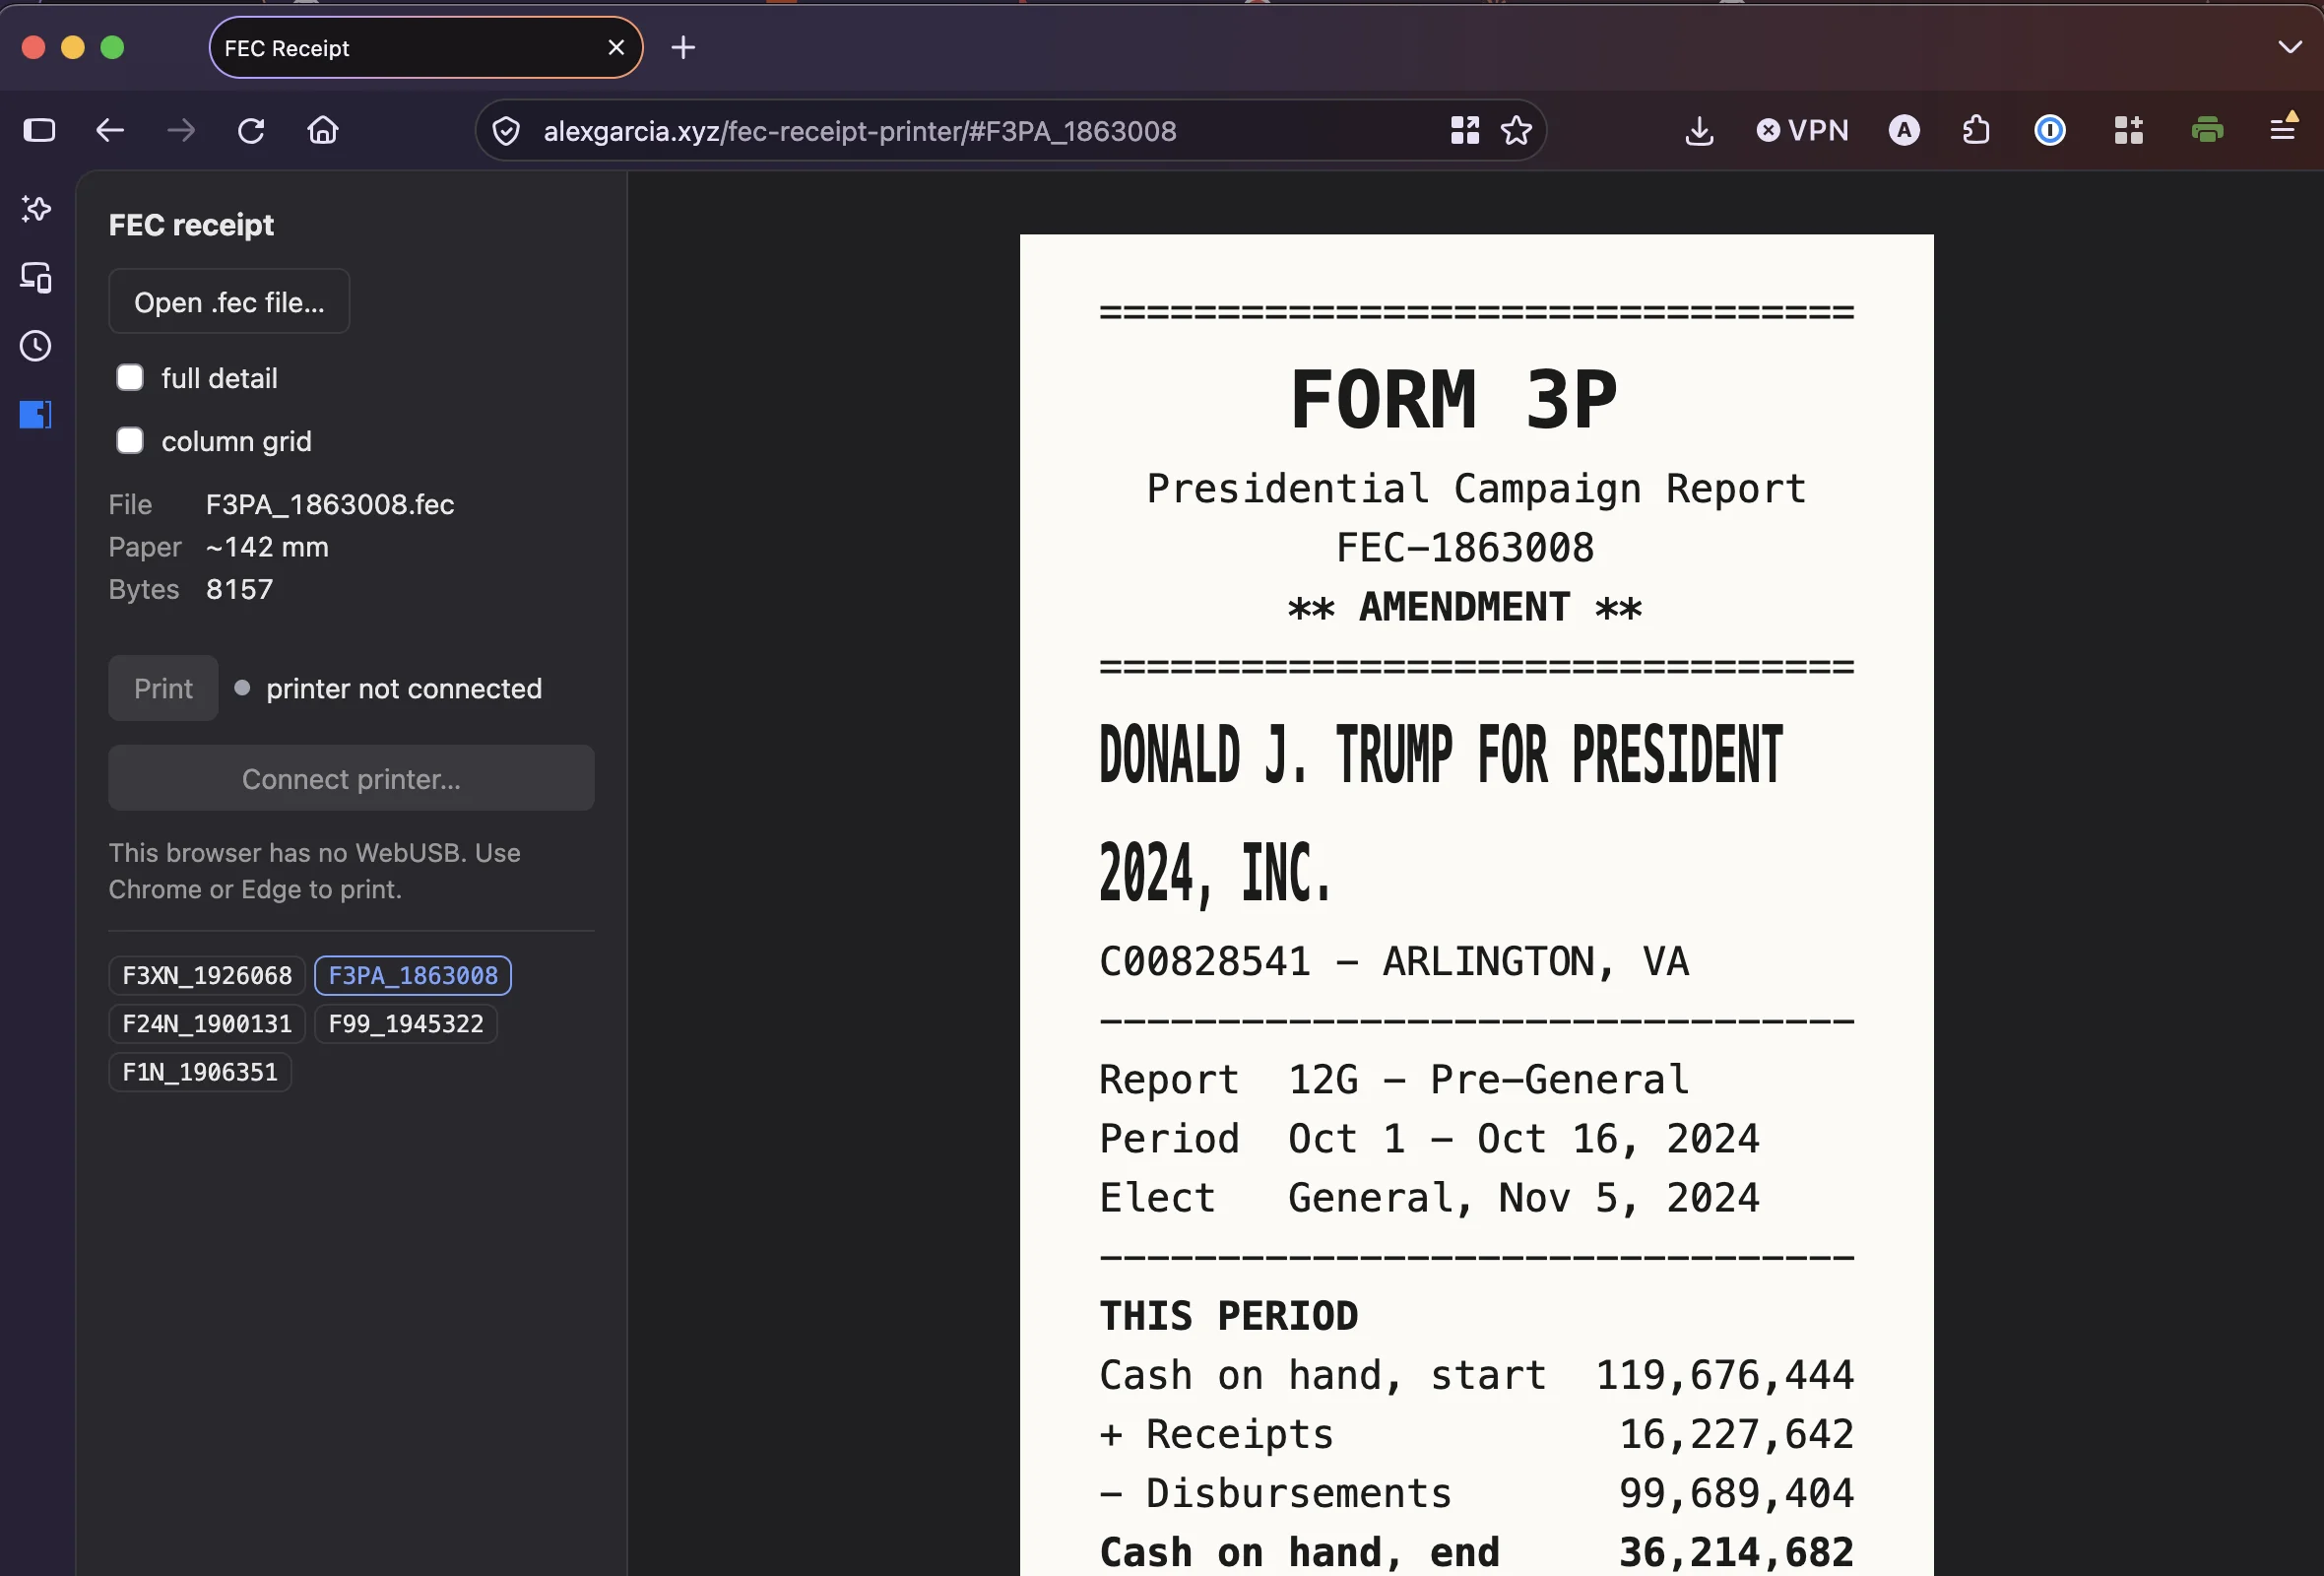Open the VPN button in toolbar
2324x1576 pixels.
1802,130
